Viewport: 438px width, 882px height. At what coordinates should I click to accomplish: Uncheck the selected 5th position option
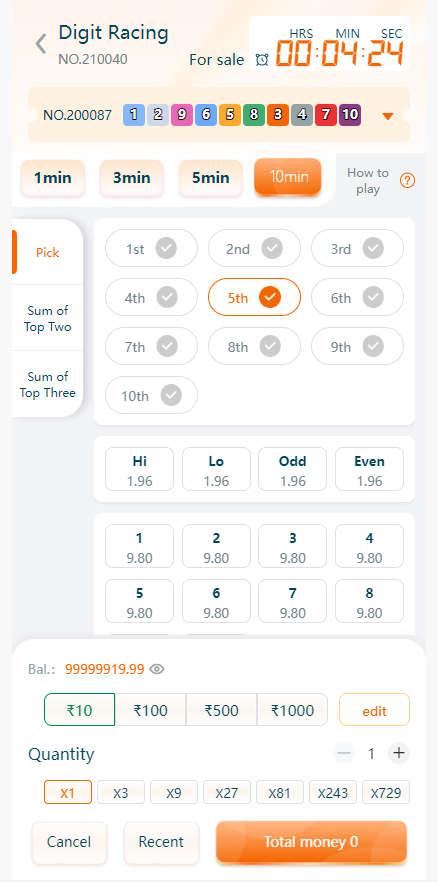click(254, 298)
